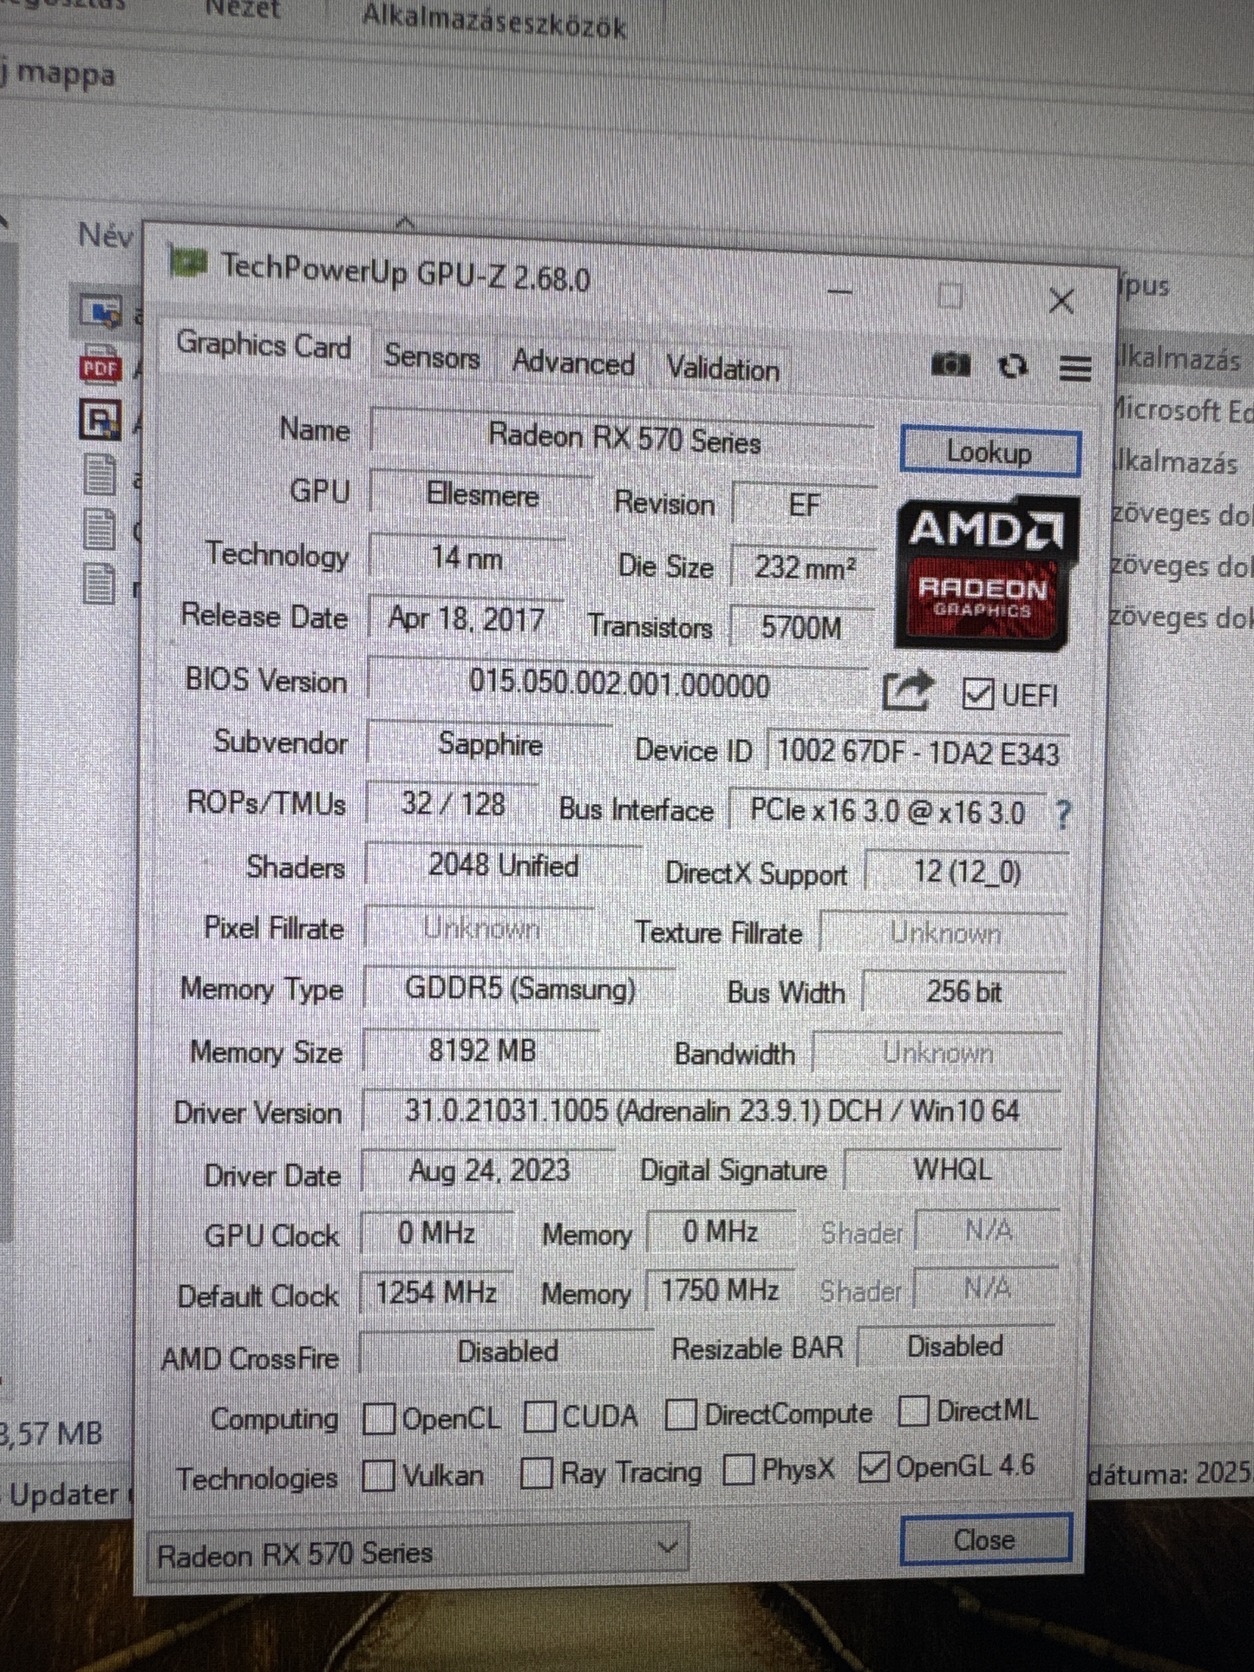Screen dimensions: 1254x1672
Task: Click the Digital Signature value WHQL
Action: pyautogui.click(x=952, y=1170)
